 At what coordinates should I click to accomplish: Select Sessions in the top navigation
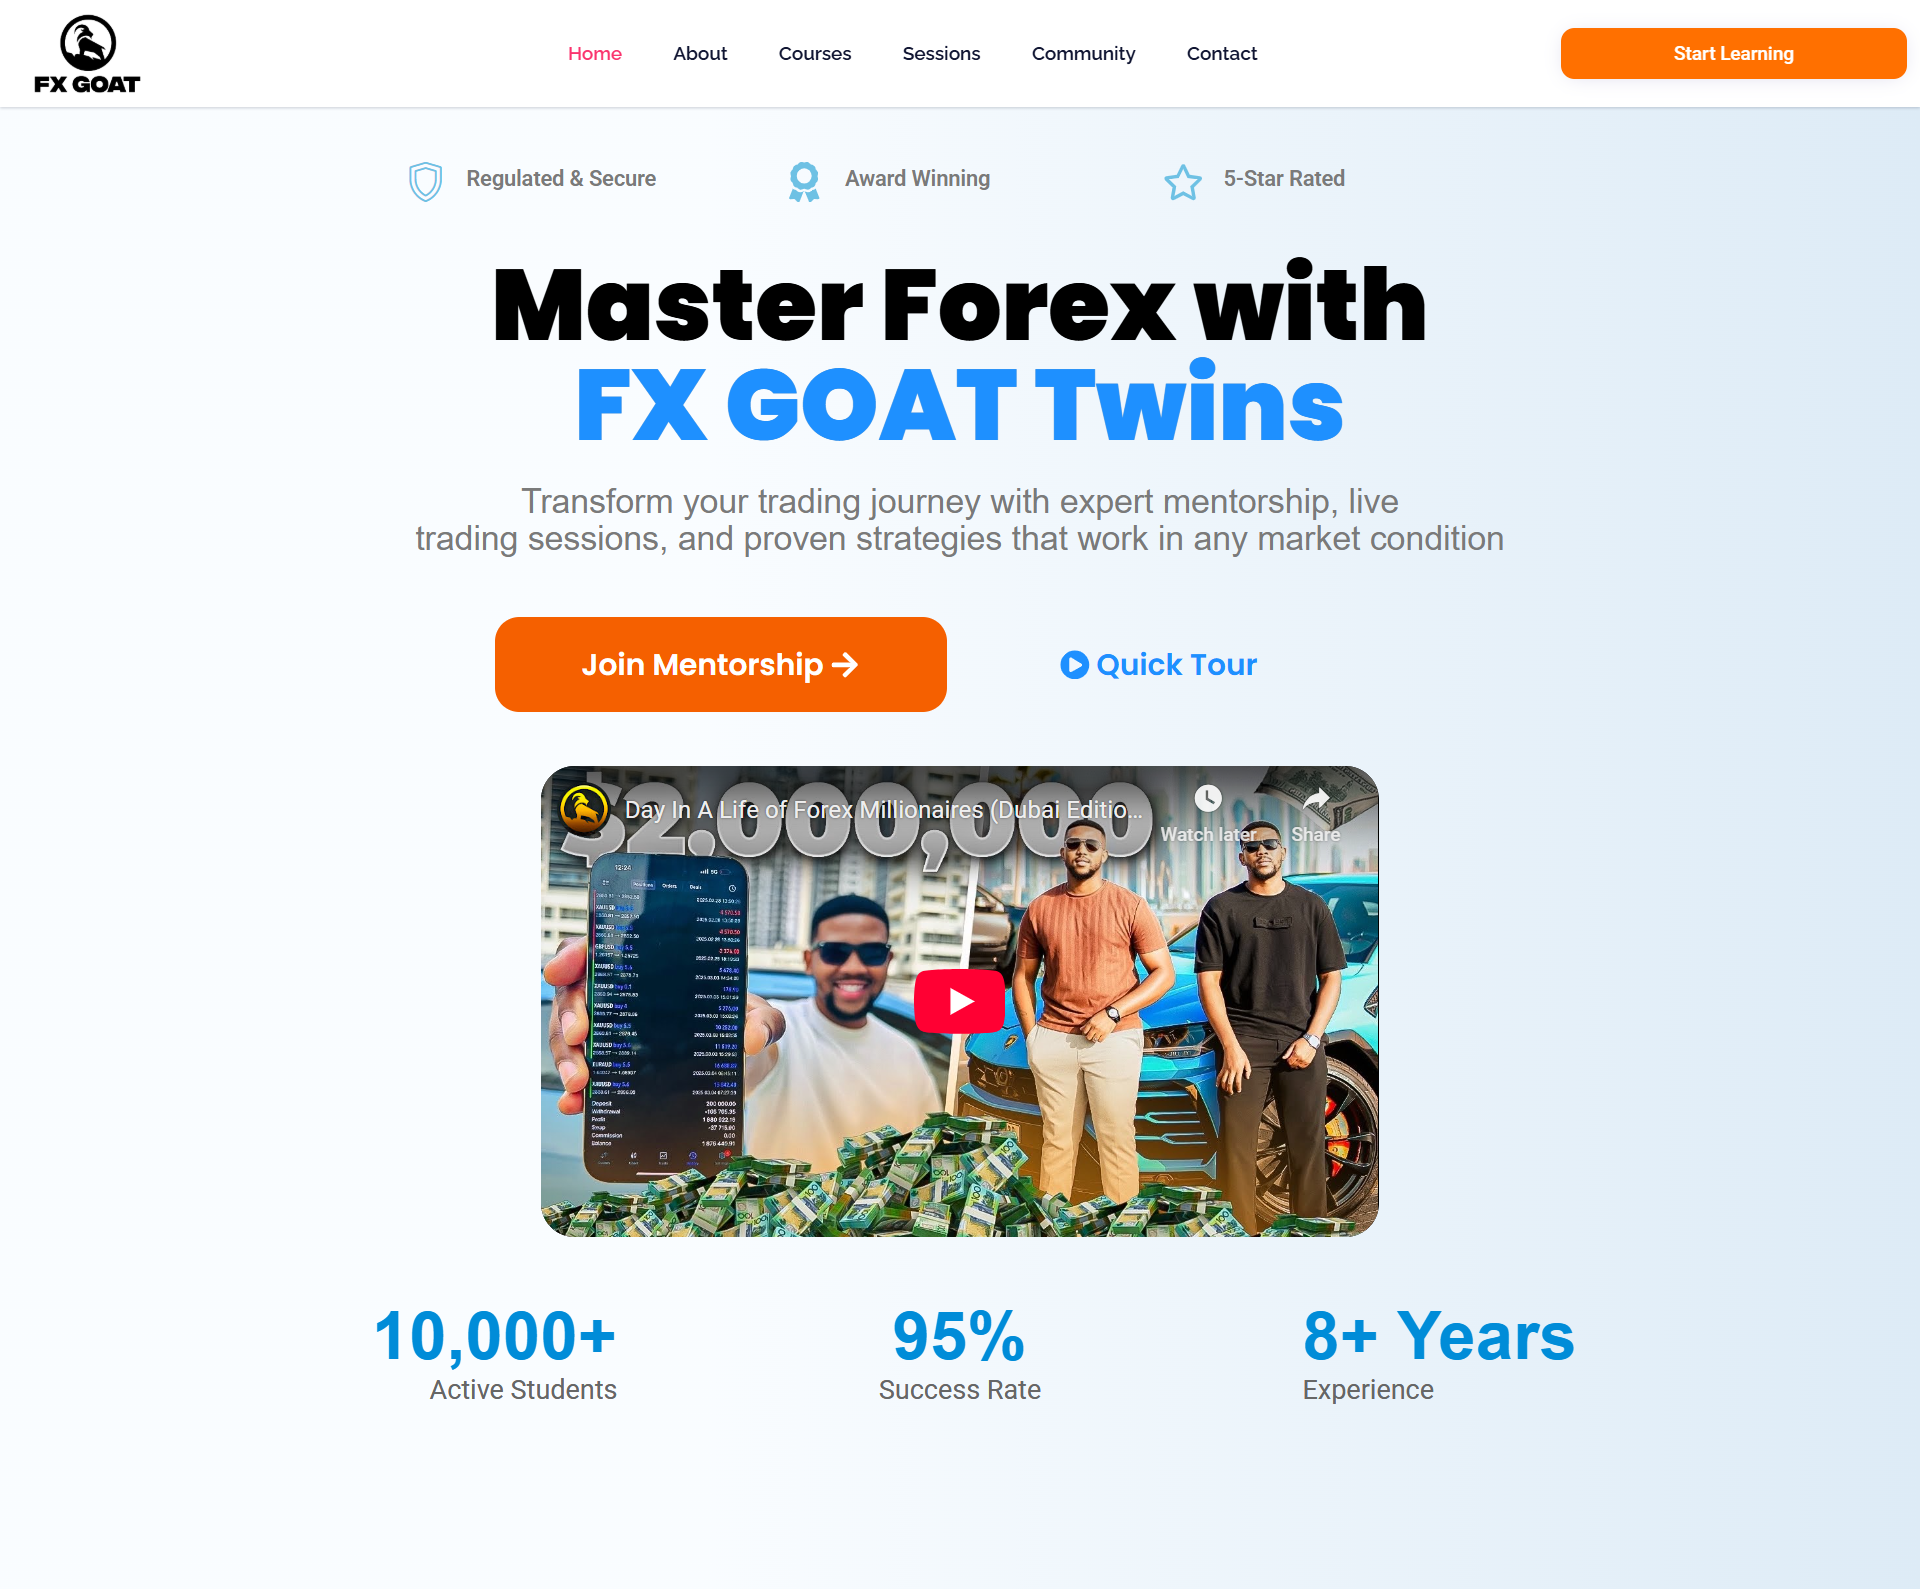click(x=941, y=54)
